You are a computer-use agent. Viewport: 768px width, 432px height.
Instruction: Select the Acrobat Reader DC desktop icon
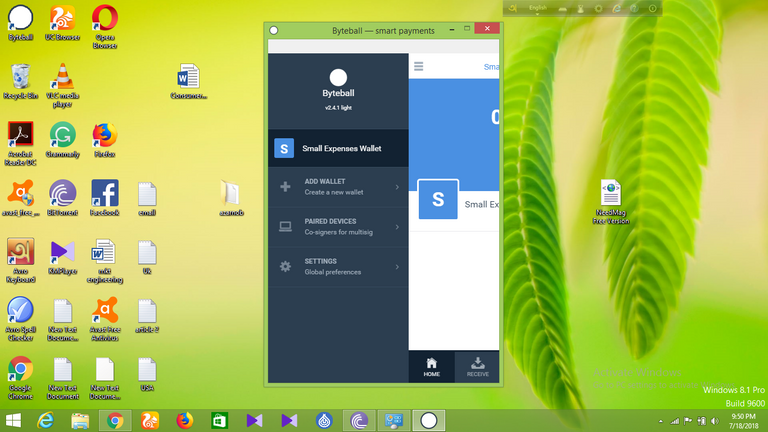coord(20,144)
